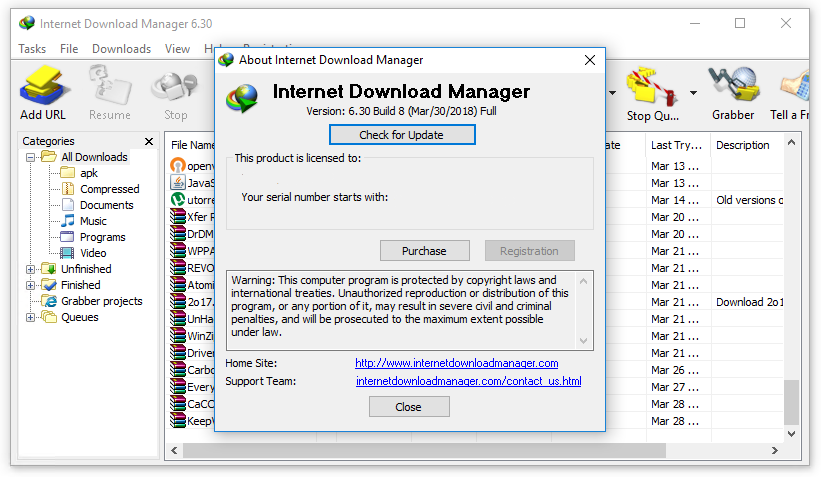The height and width of the screenshot is (477, 821).
Task: Click the Purchase button
Action: point(425,251)
